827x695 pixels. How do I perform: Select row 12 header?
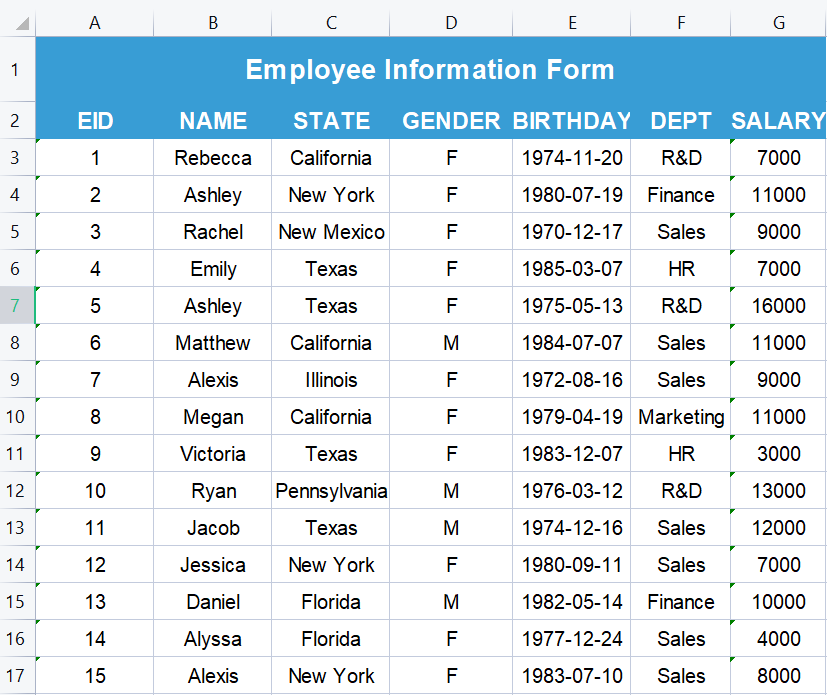pyautogui.click(x=17, y=490)
